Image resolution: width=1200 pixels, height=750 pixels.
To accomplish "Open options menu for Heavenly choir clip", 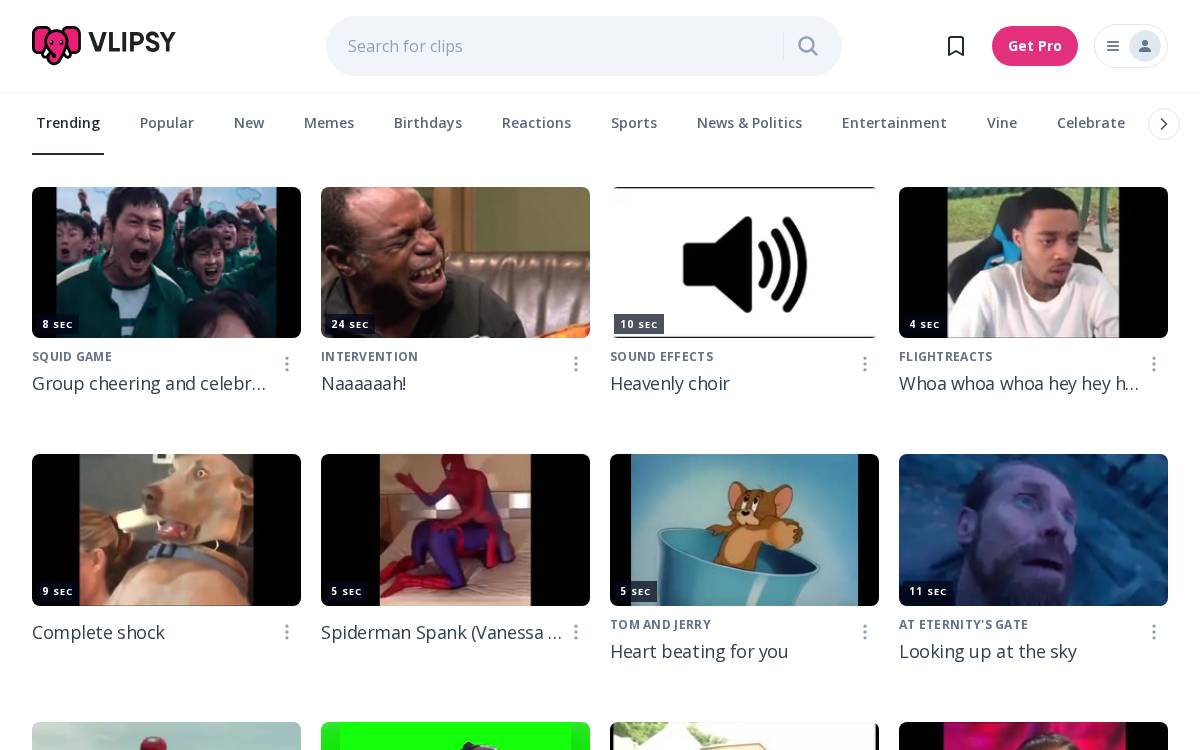I will [865, 364].
